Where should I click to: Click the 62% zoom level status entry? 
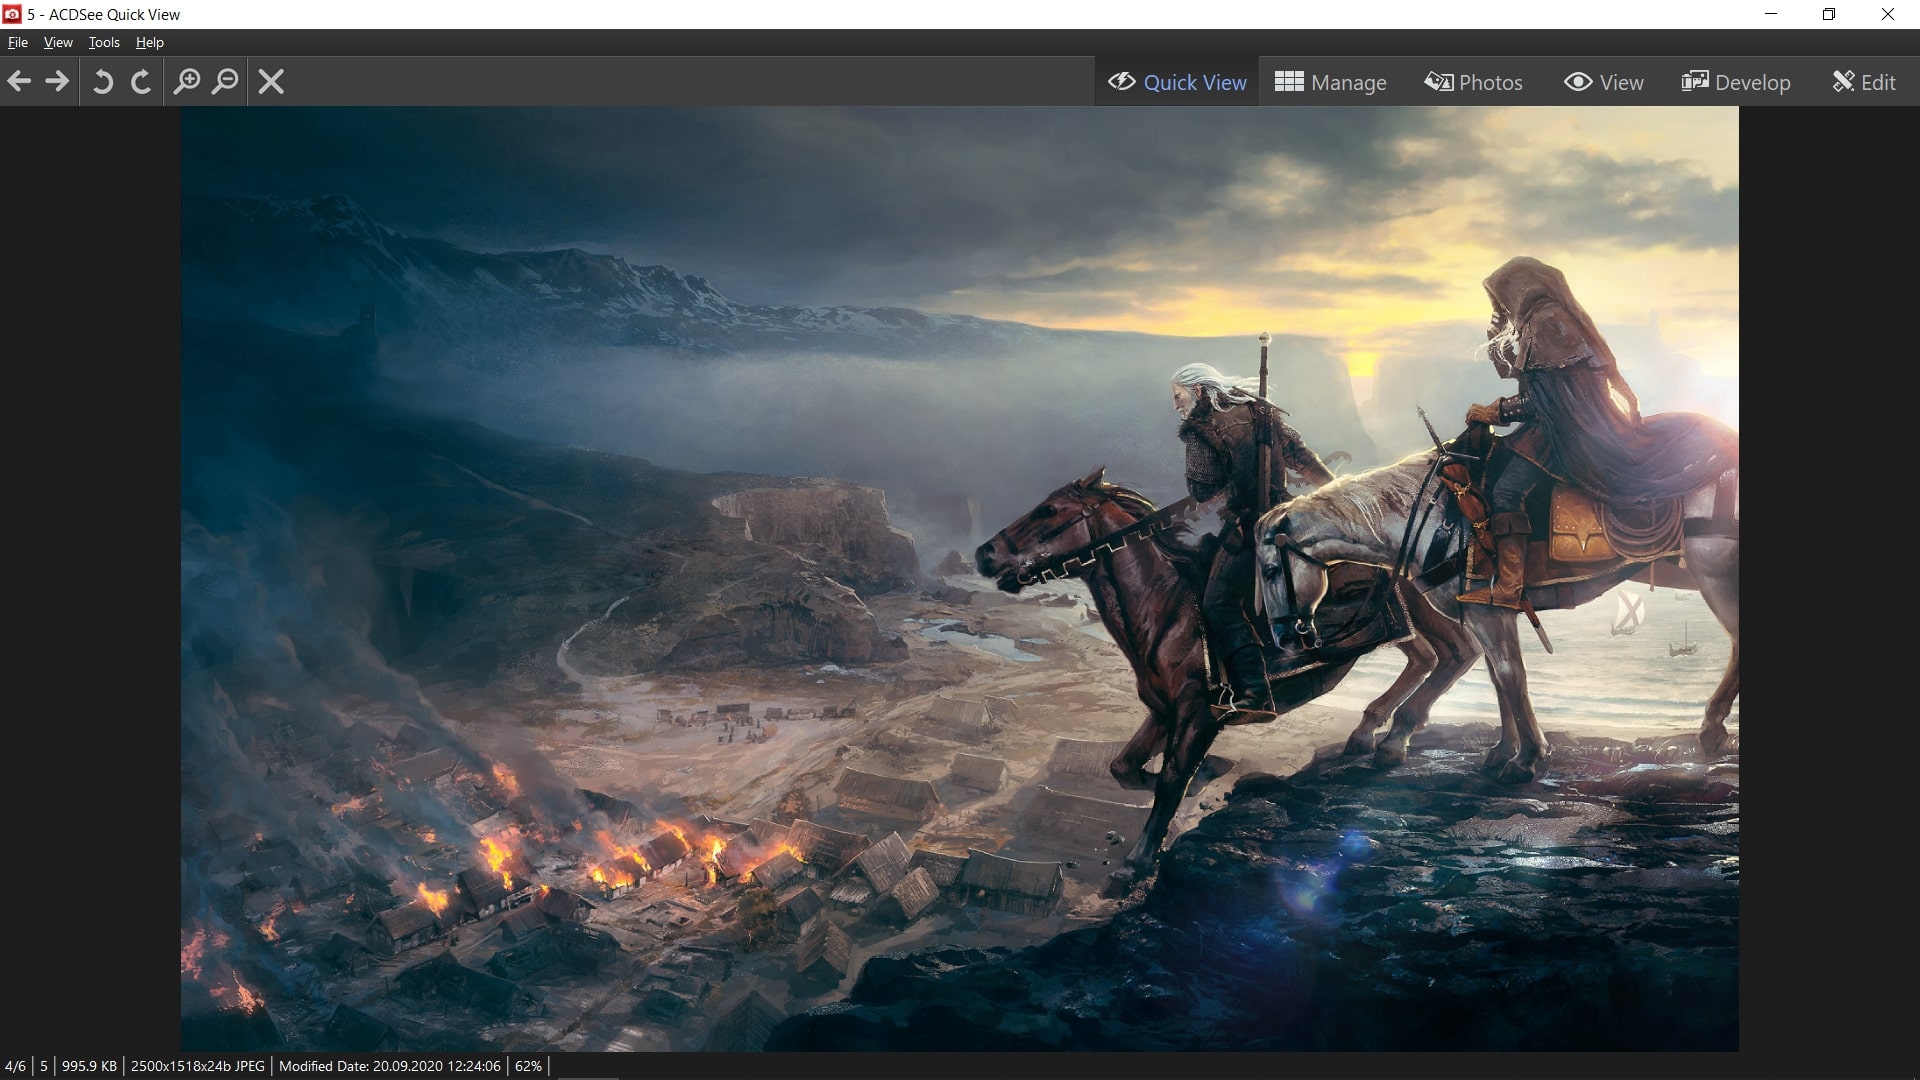tap(528, 1066)
